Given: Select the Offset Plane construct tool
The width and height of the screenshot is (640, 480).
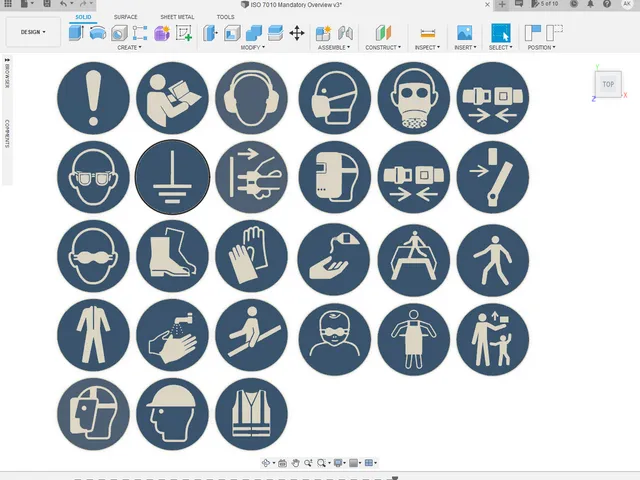Looking at the screenshot, I should click(x=383, y=33).
